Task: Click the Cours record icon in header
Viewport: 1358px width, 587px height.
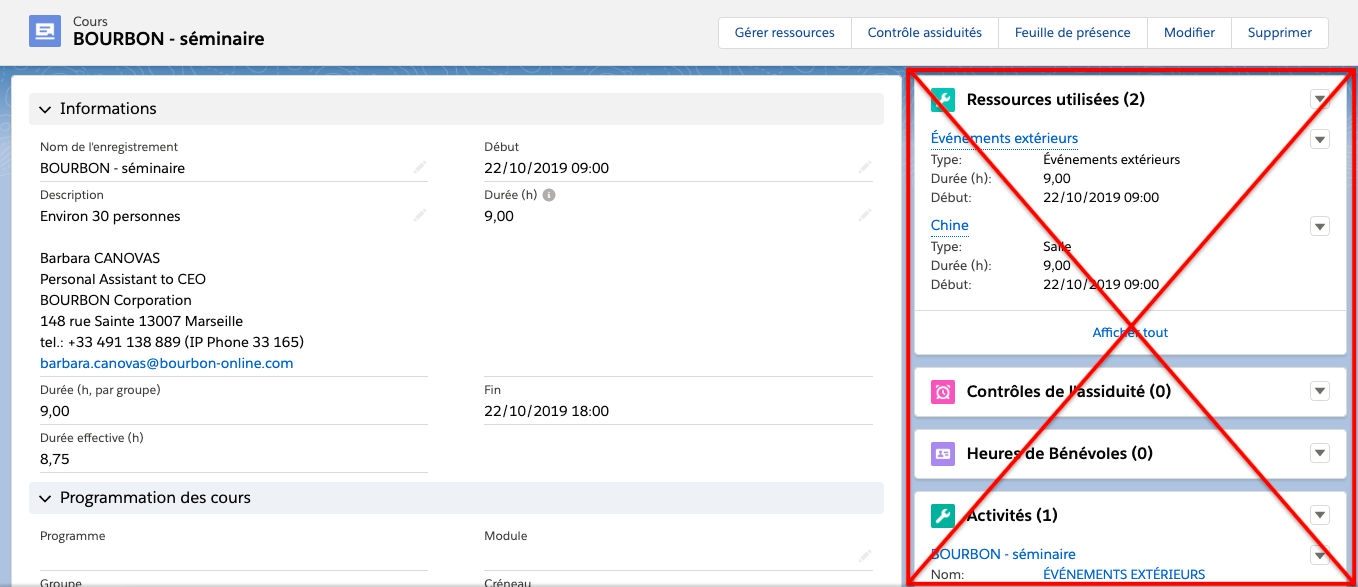Action: pyautogui.click(x=45, y=32)
